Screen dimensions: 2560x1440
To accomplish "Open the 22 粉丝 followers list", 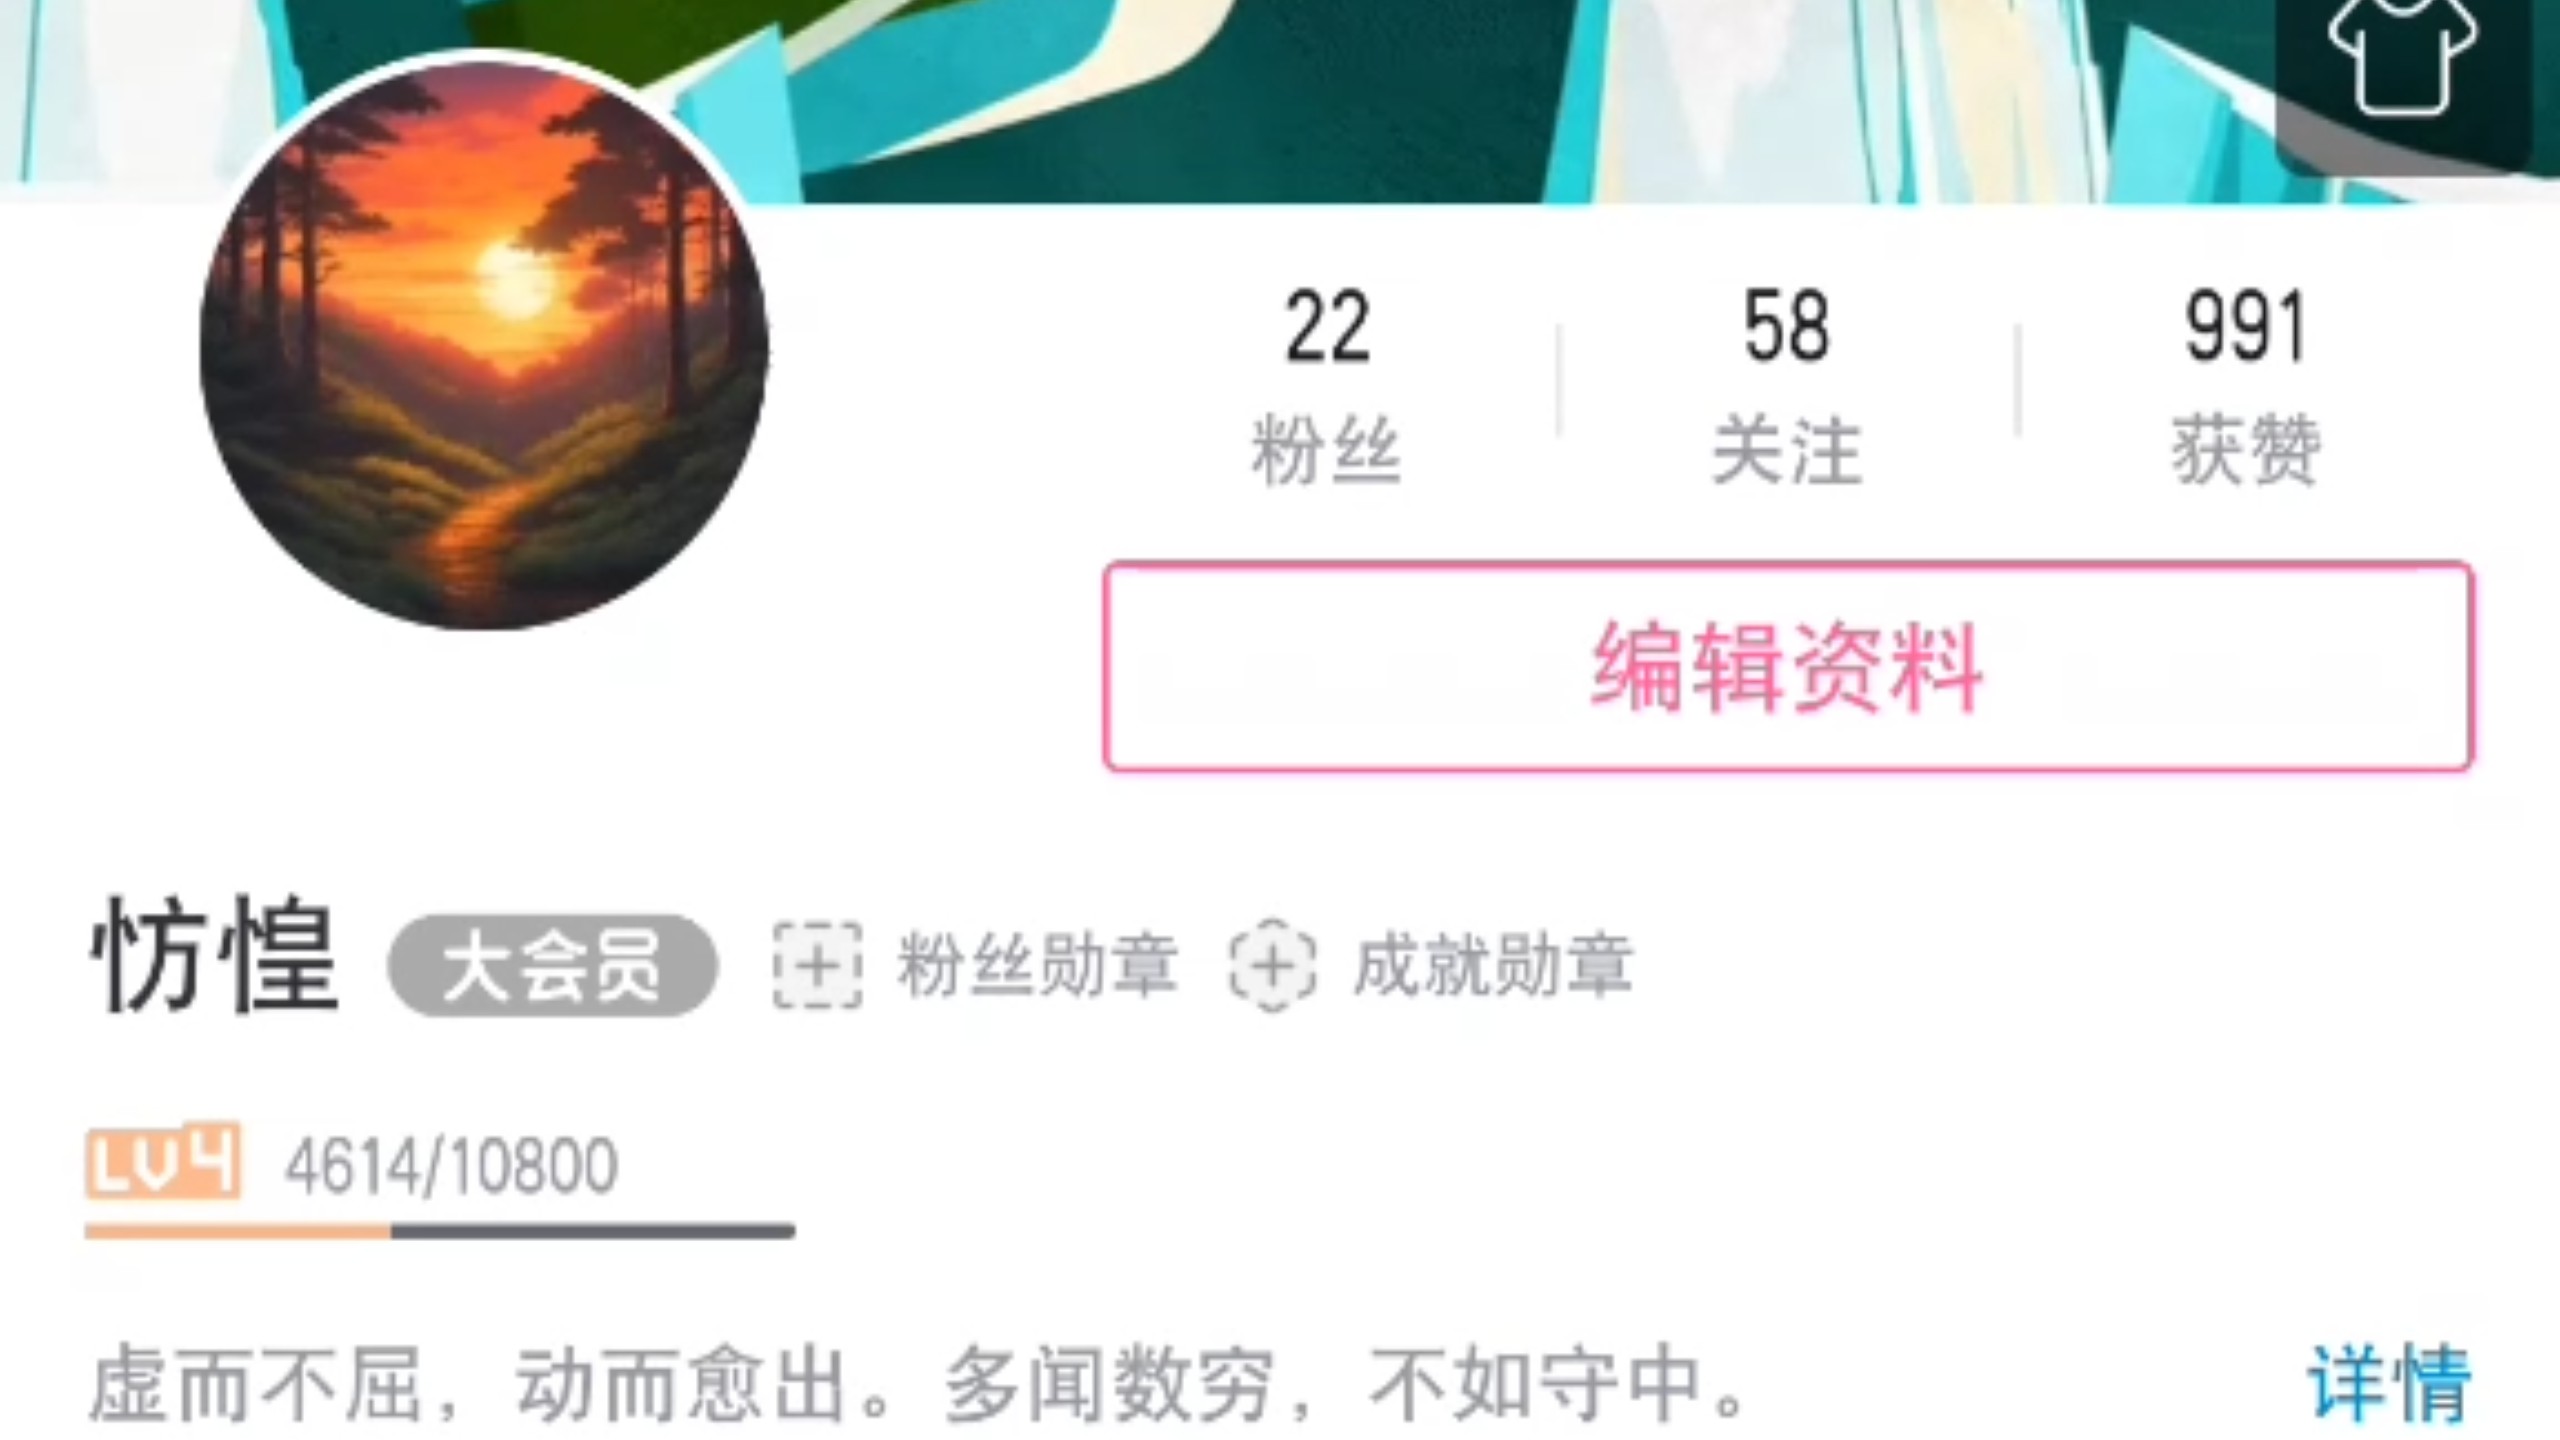I will pyautogui.click(x=1327, y=387).
